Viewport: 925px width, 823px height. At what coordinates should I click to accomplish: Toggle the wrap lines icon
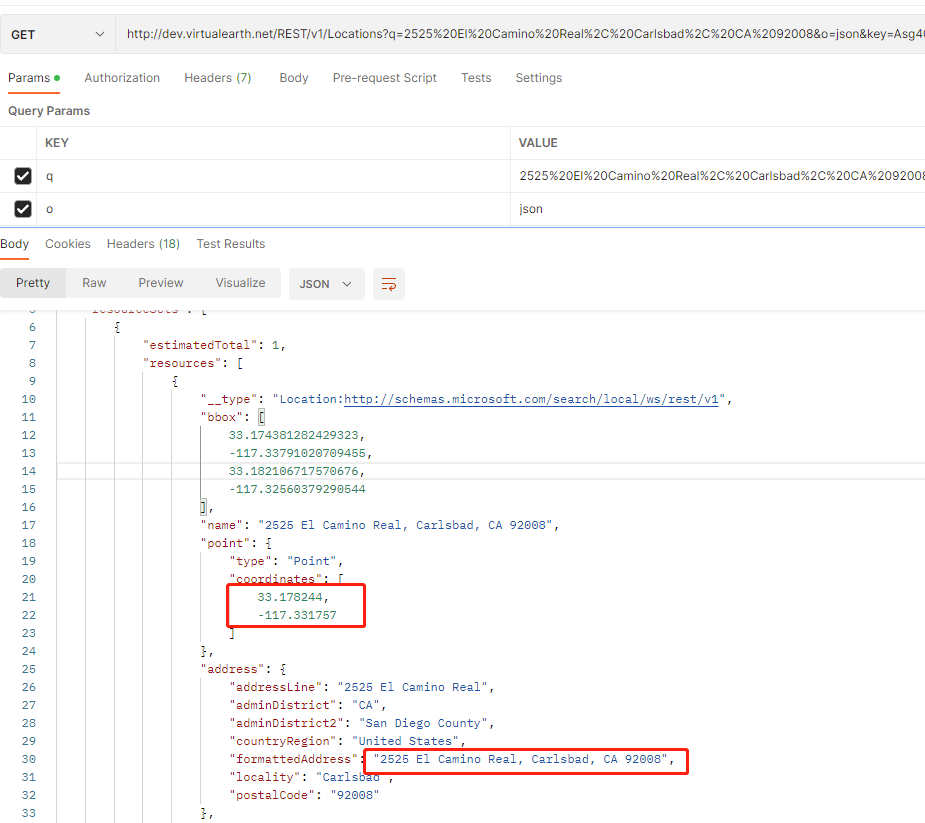point(389,284)
